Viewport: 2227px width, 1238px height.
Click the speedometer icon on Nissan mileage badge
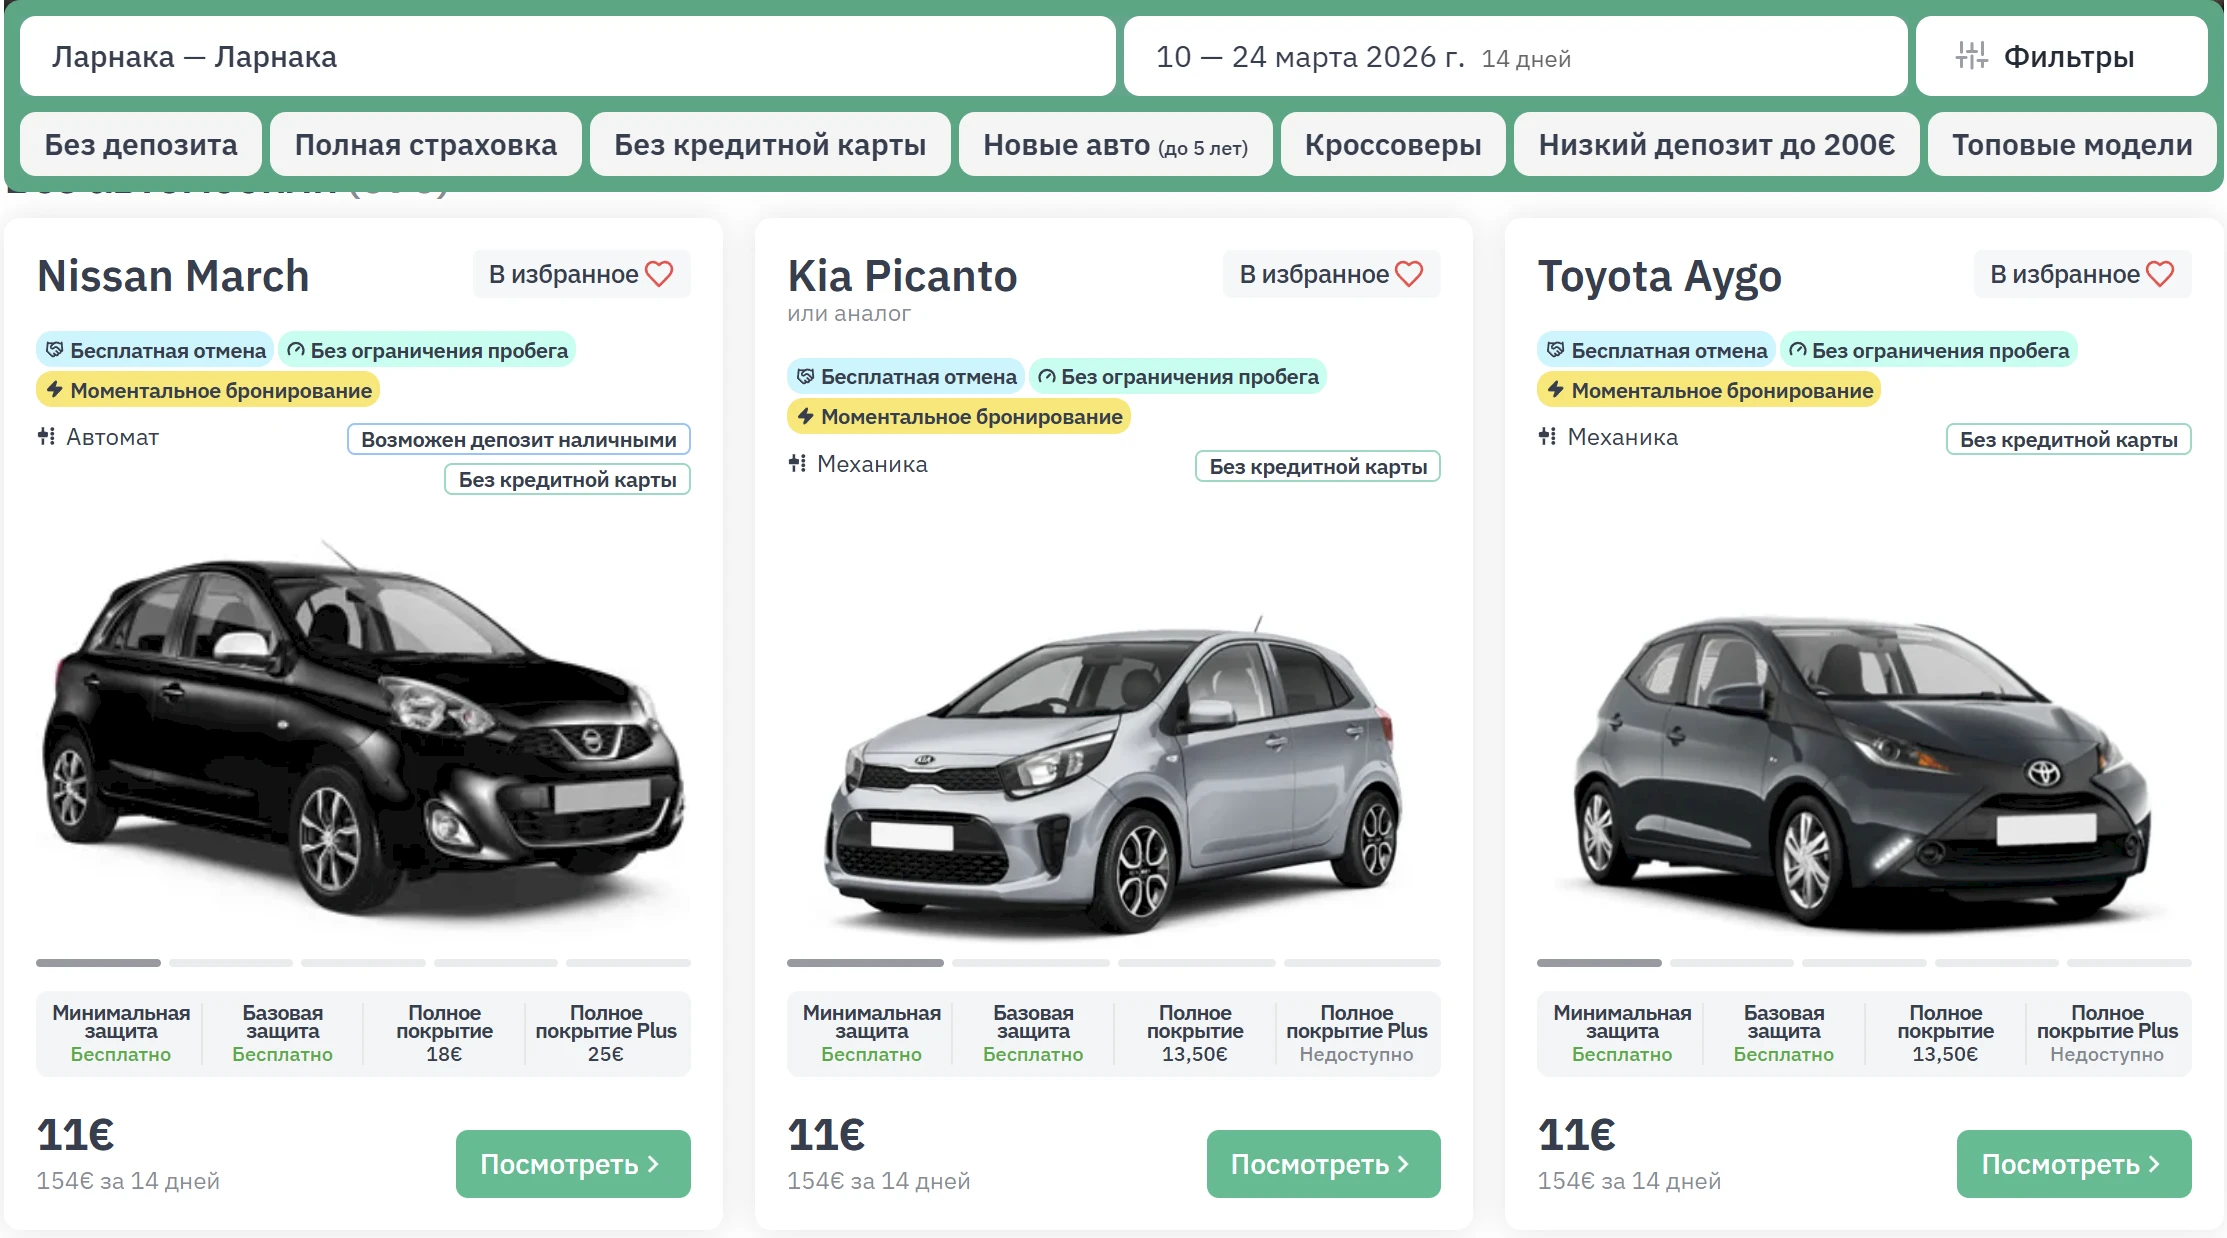[296, 350]
